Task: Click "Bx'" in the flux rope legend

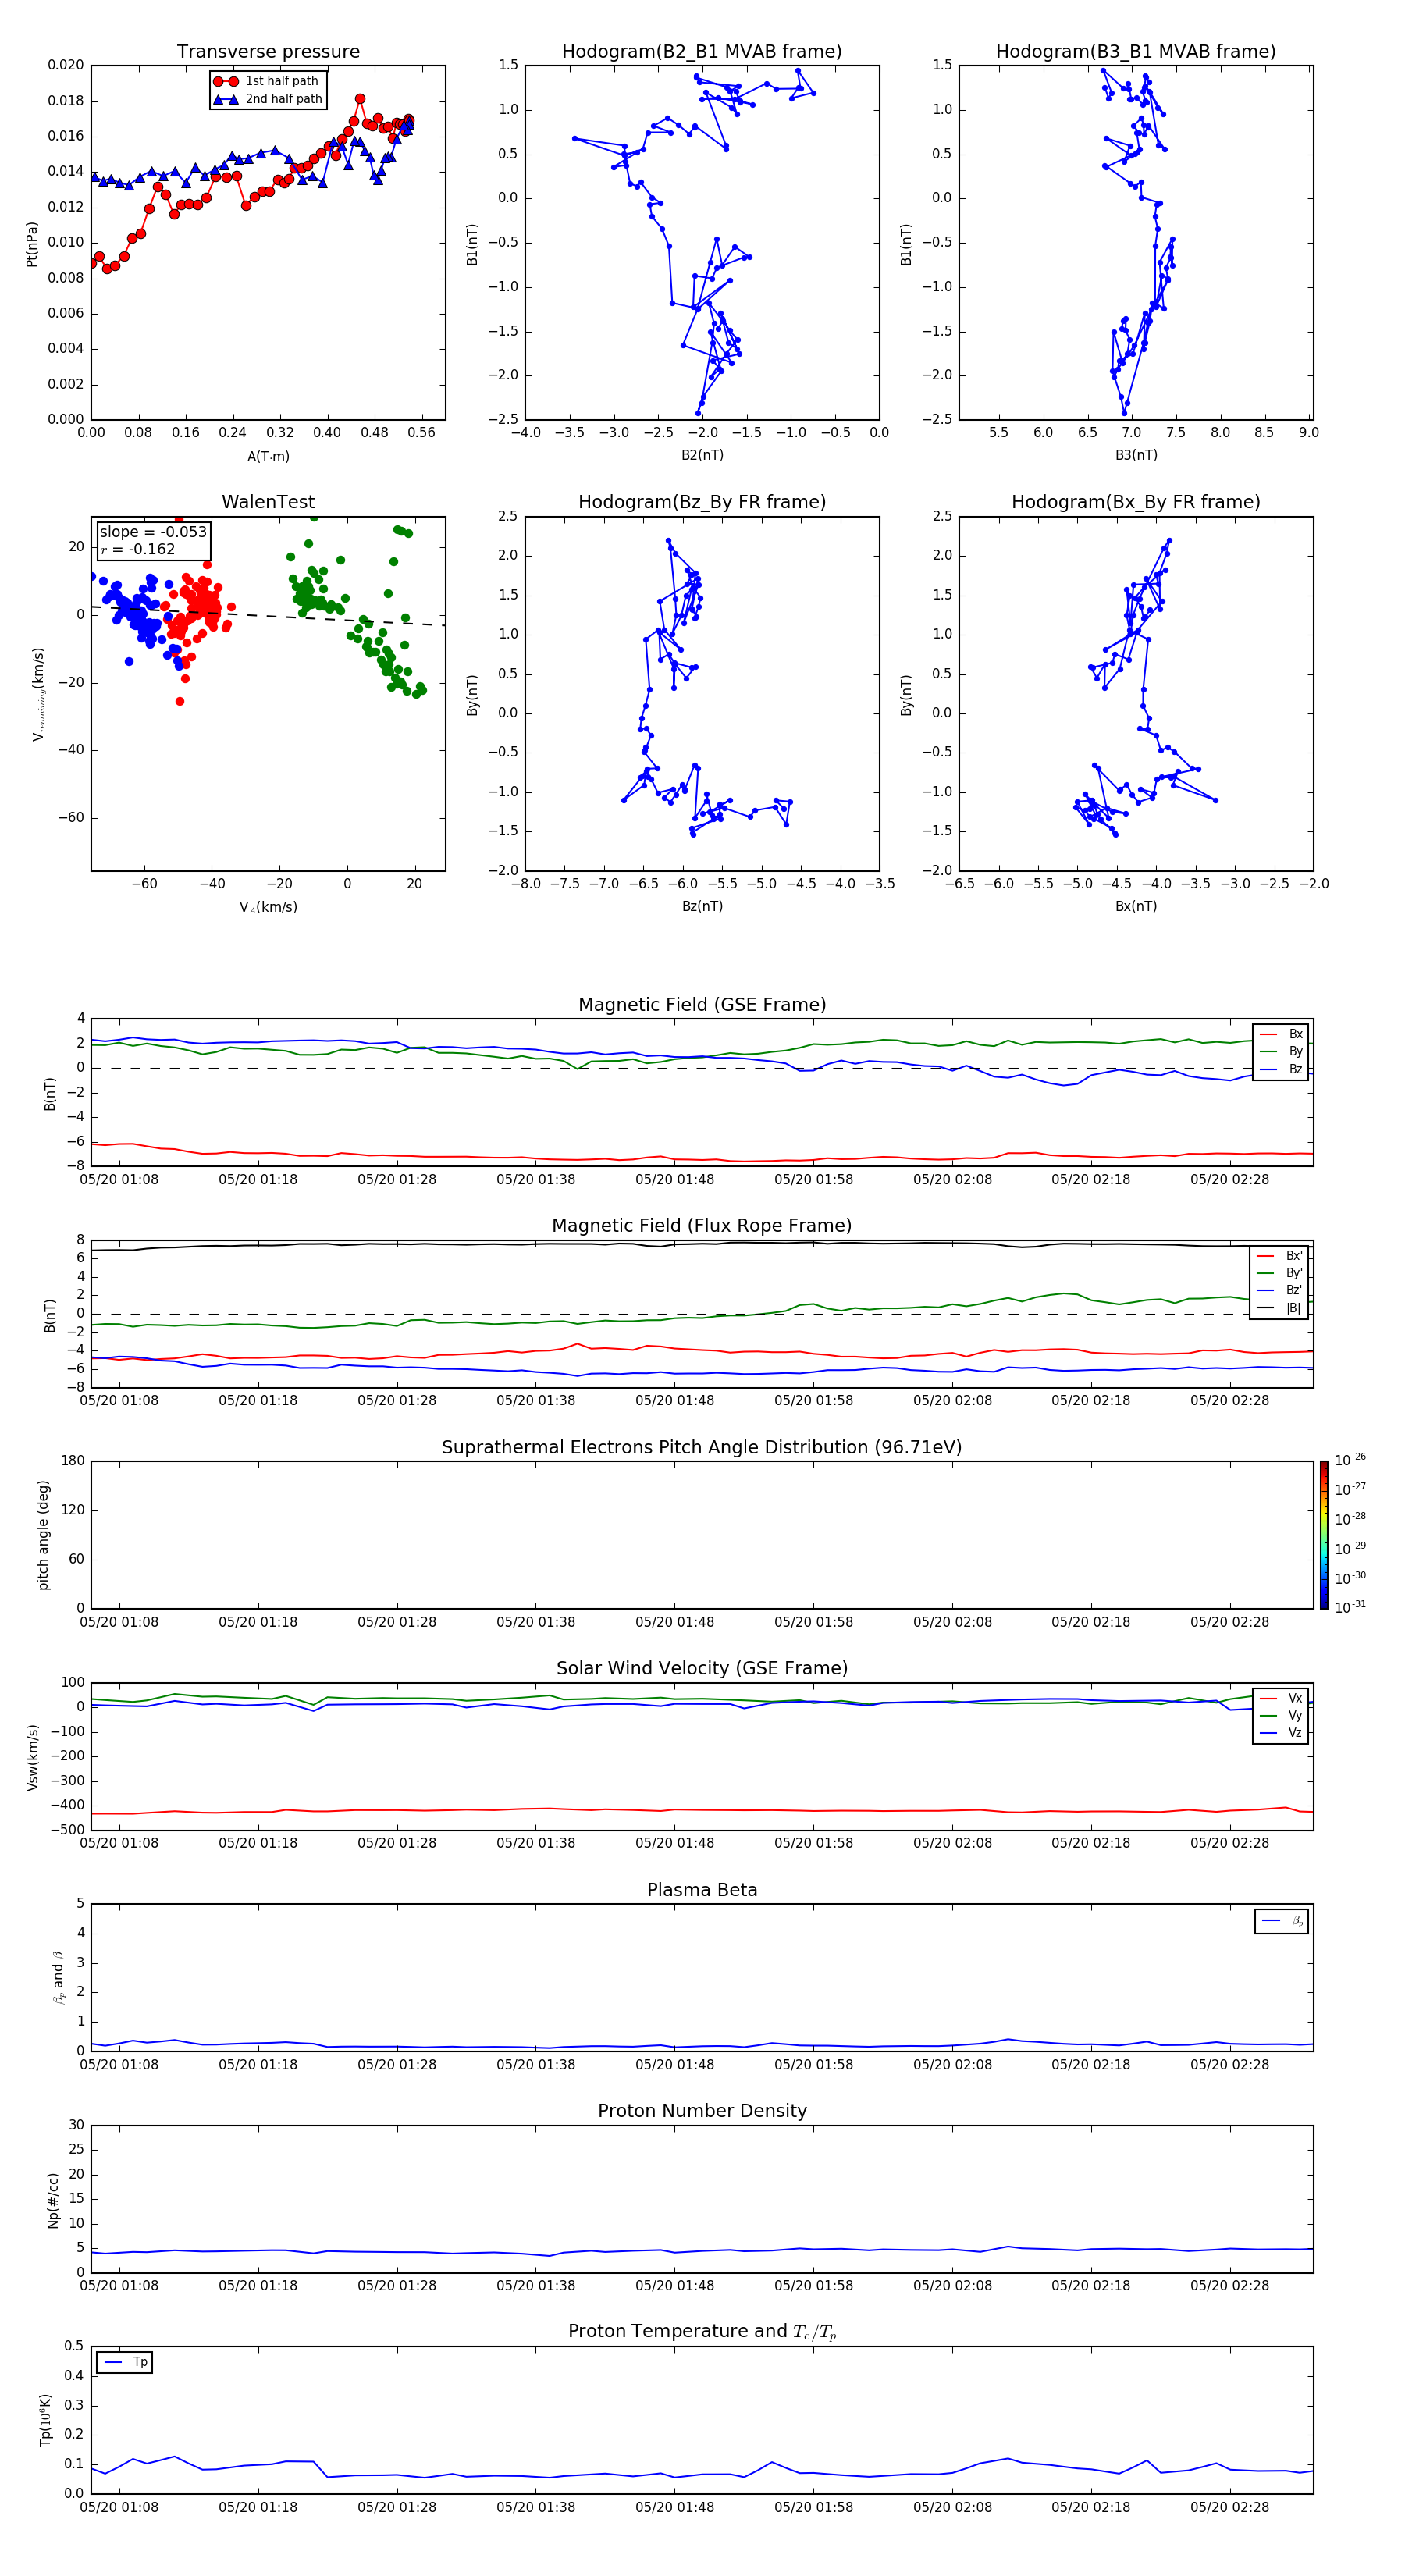Action: click(x=1294, y=1256)
